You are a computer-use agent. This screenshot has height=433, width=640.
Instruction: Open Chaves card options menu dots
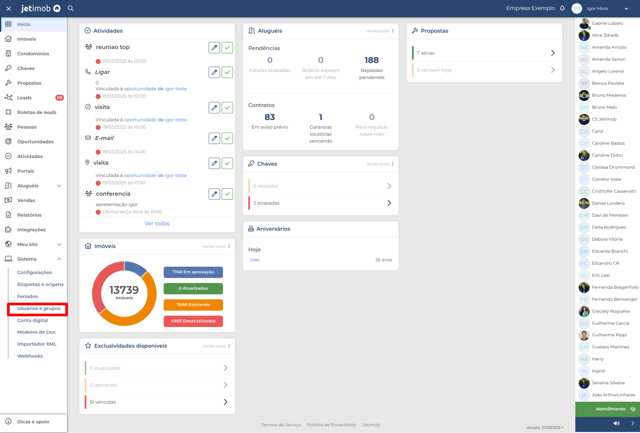coord(393,164)
